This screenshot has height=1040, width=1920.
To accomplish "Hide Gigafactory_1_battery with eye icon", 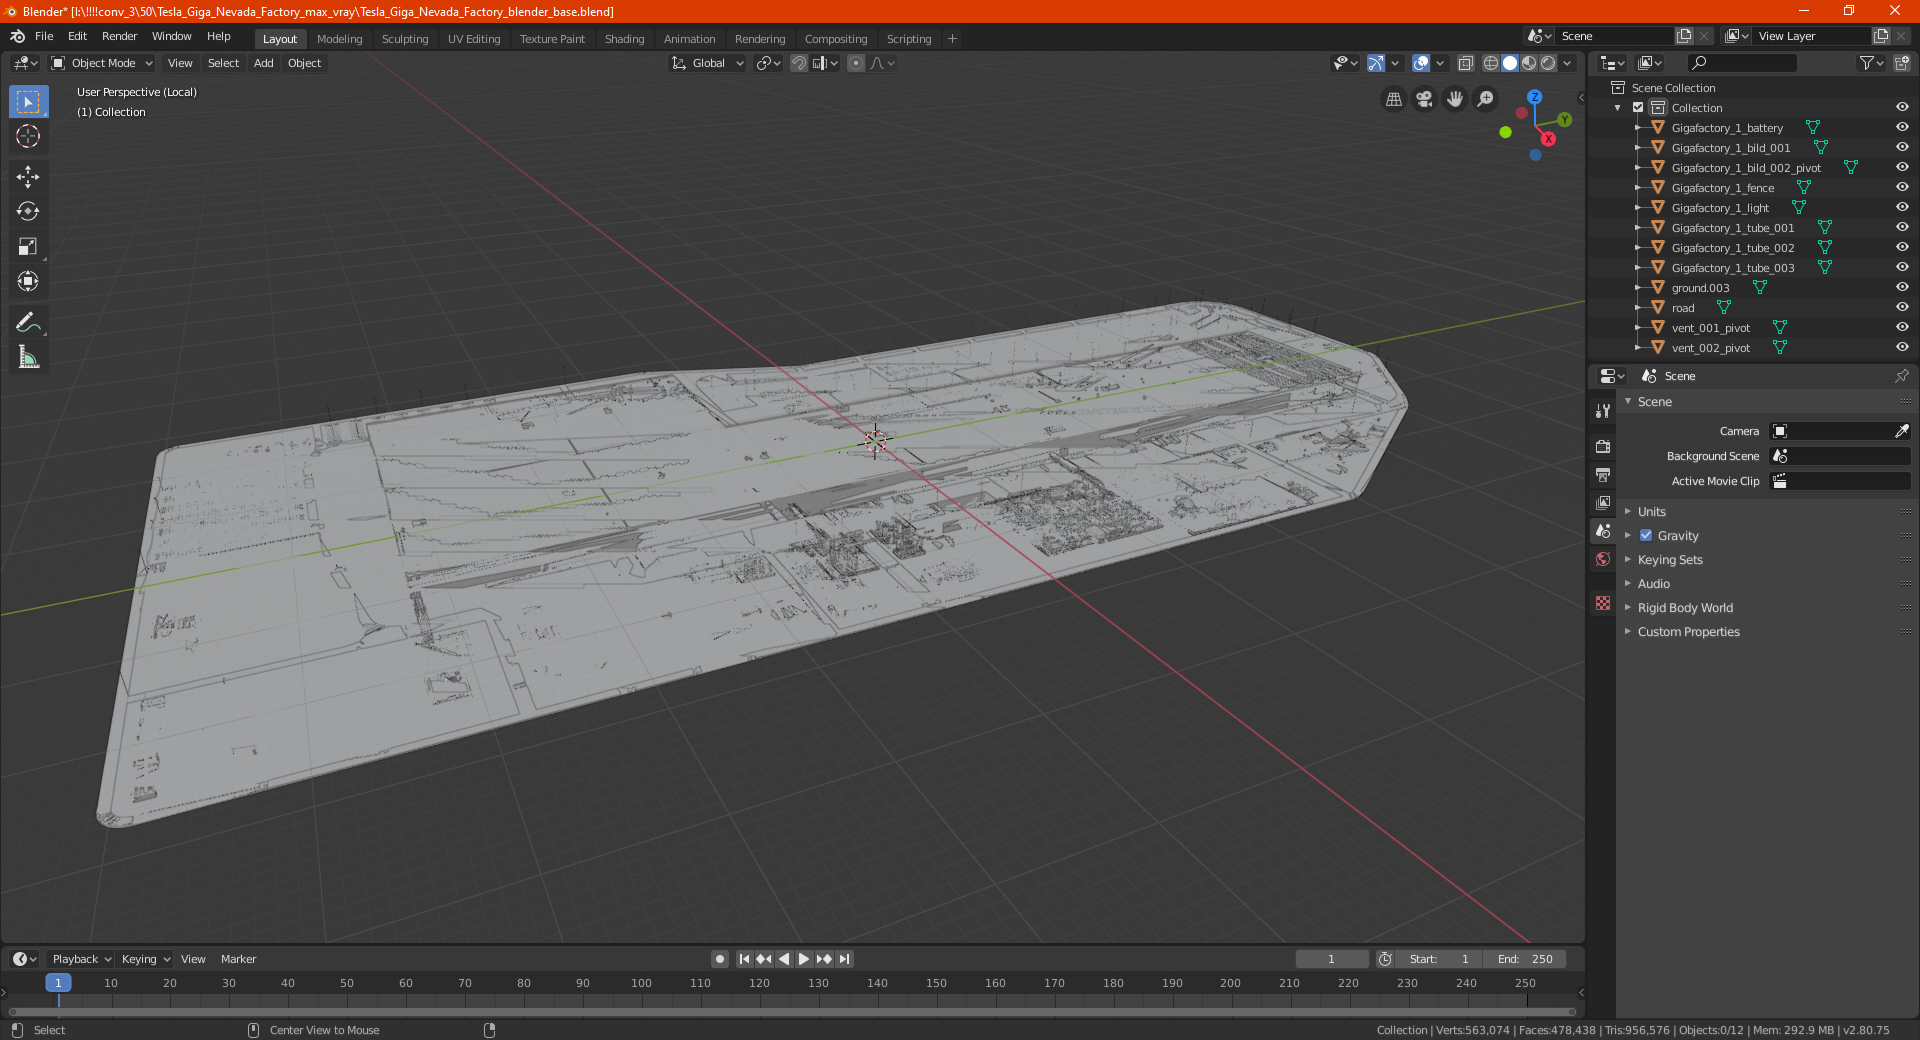I will click(x=1902, y=127).
